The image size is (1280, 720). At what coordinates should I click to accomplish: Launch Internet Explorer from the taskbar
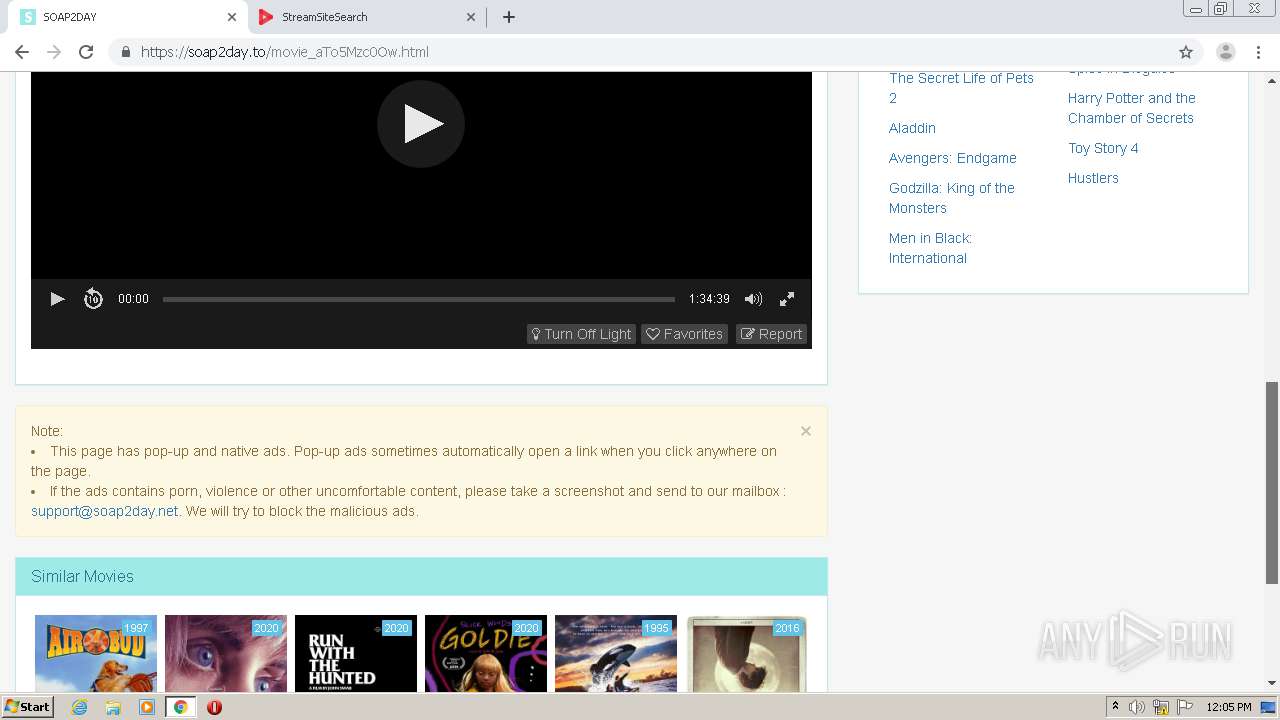(79, 707)
